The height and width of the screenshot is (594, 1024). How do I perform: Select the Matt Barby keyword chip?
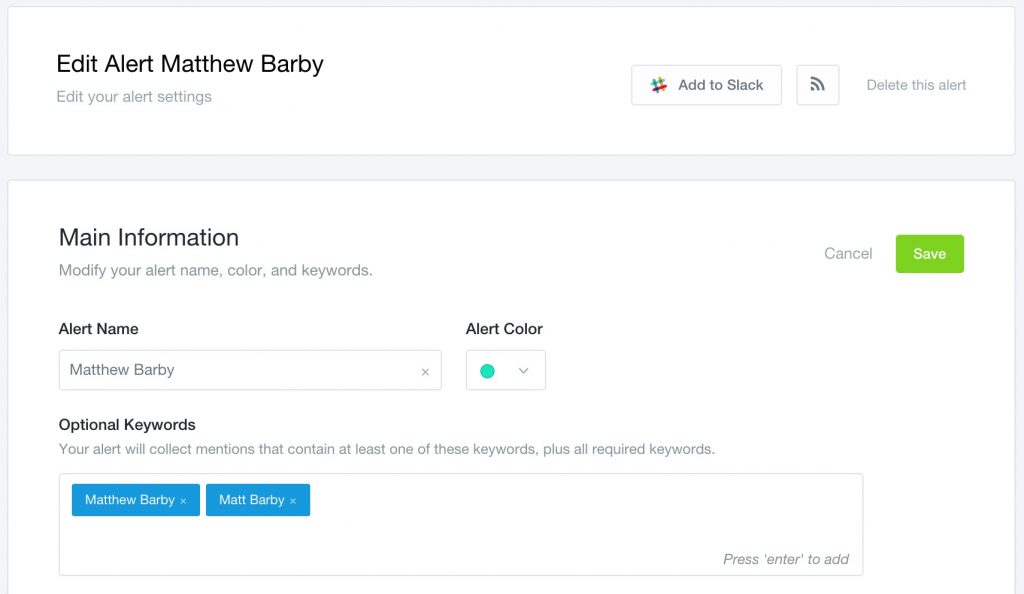[251, 500]
